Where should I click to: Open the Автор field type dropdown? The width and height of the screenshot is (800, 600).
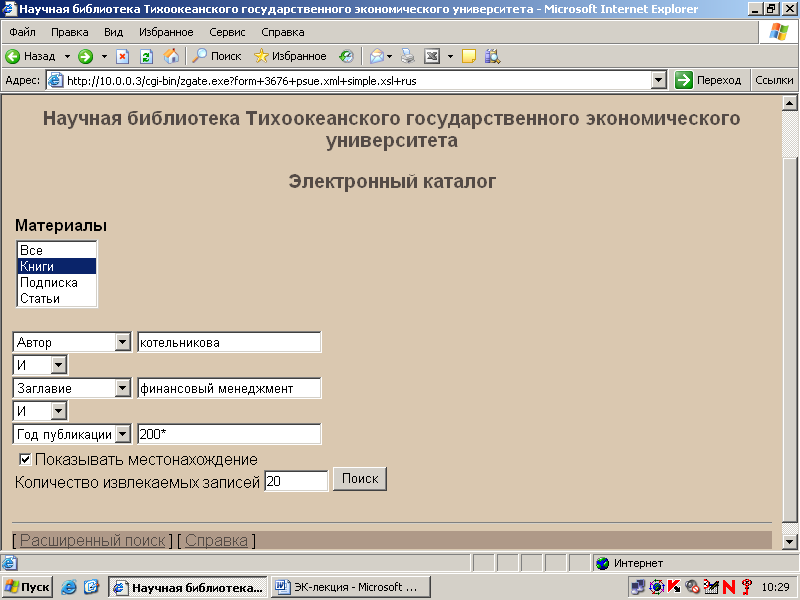122,342
